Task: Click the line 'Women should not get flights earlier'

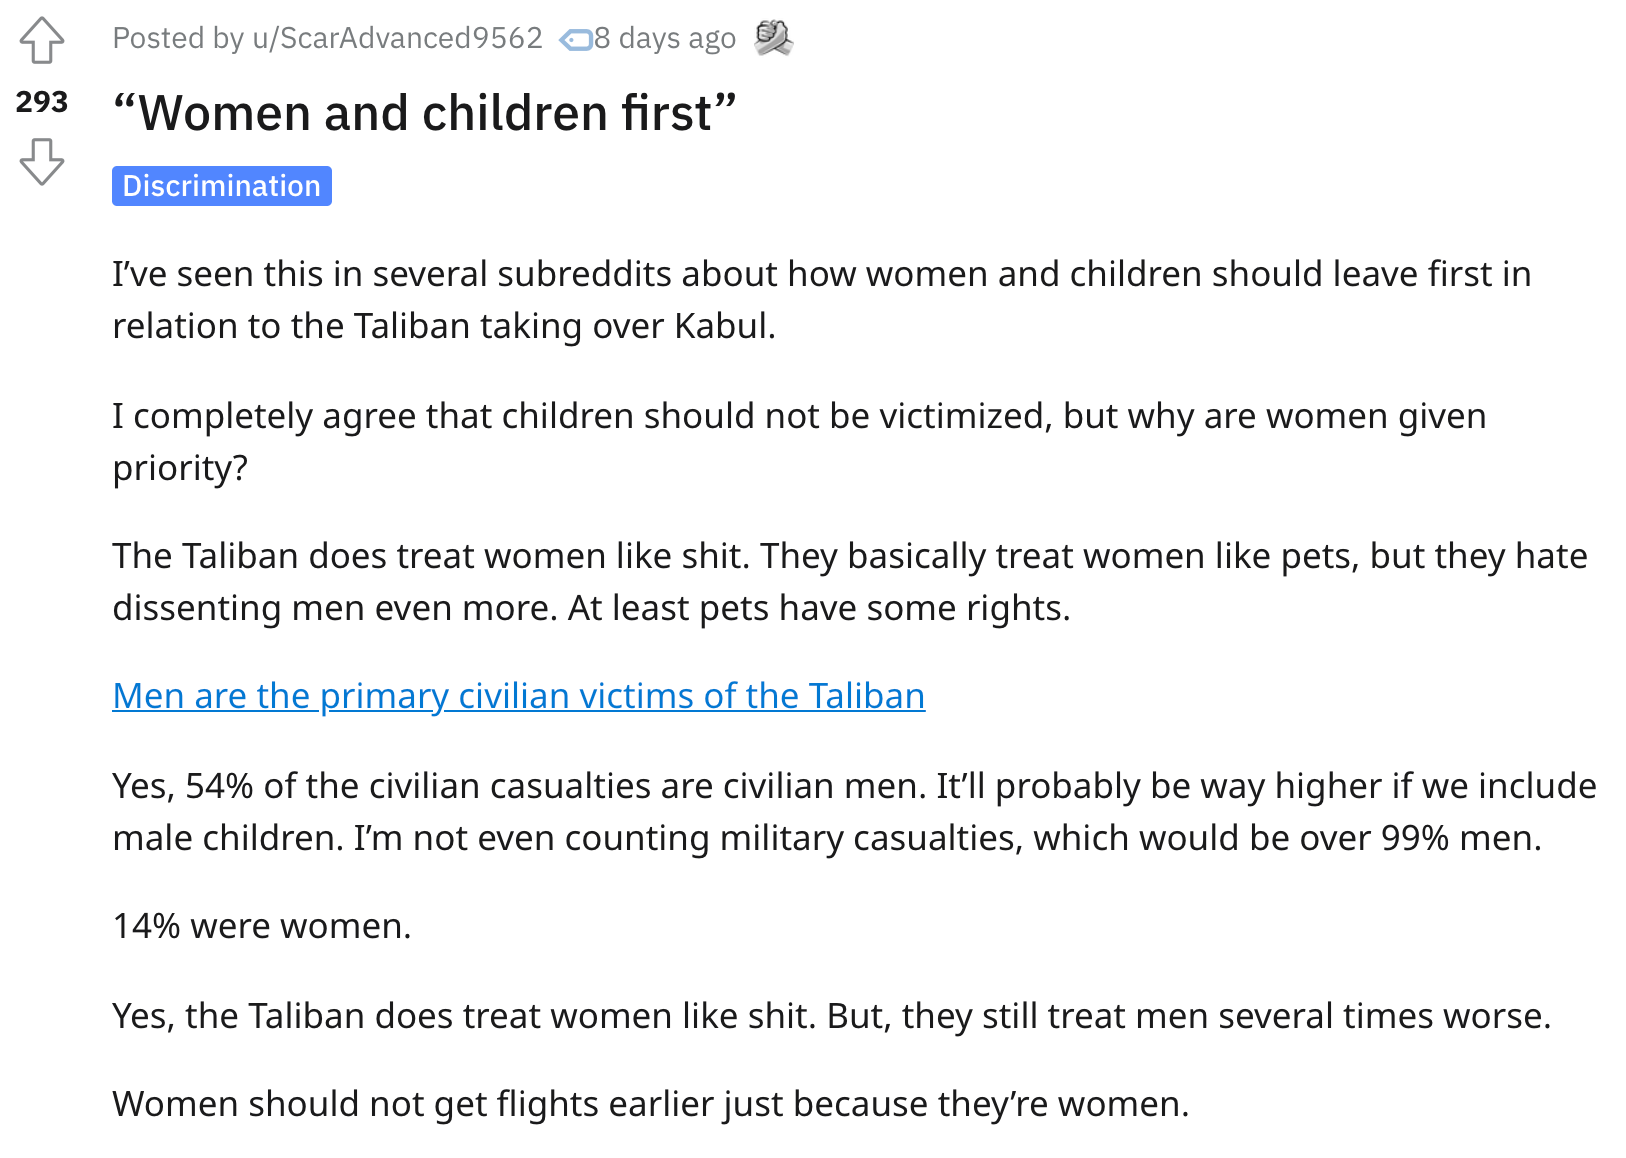Action: (x=651, y=1103)
